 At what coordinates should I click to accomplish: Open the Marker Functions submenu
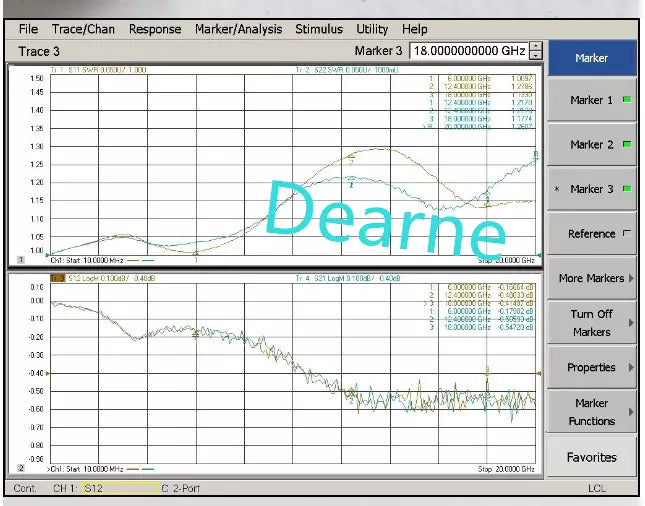(591, 412)
